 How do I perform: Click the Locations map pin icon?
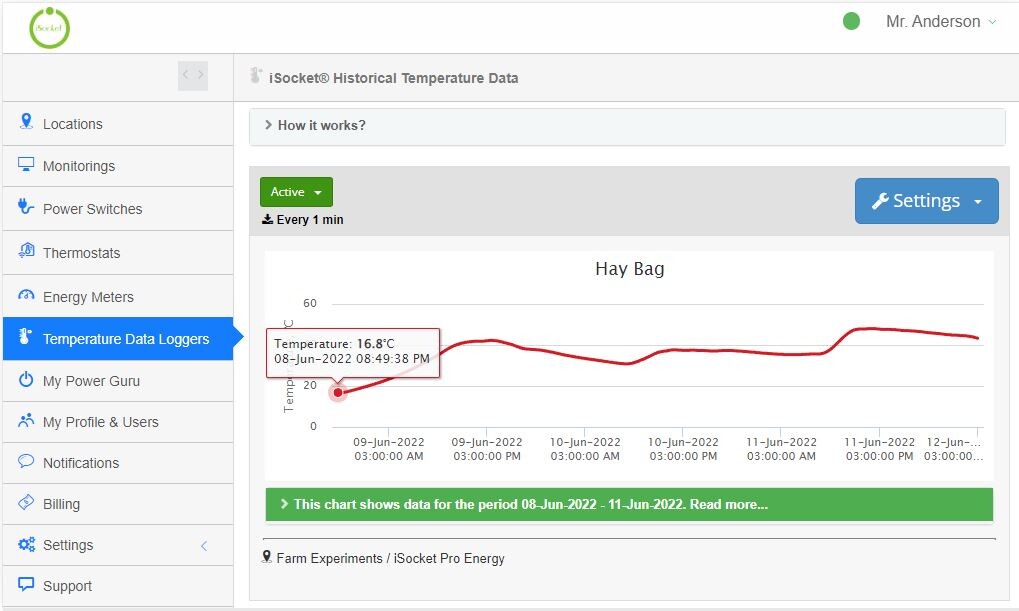(x=26, y=122)
